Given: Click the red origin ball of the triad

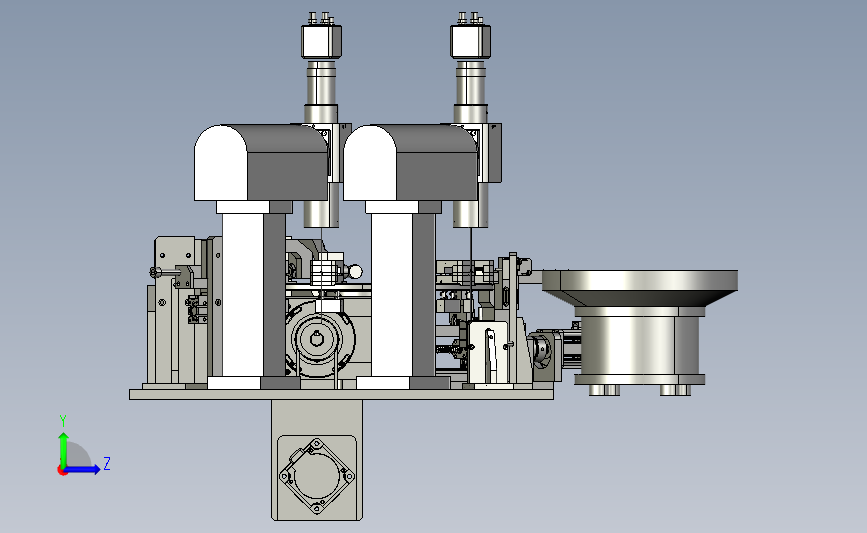Looking at the screenshot, I should pyautogui.click(x=62, y=471).
